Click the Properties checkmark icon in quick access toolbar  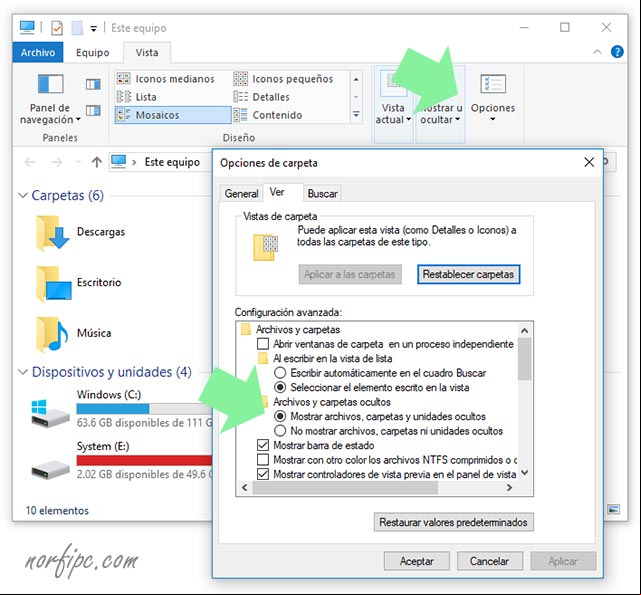click(57, 28)
